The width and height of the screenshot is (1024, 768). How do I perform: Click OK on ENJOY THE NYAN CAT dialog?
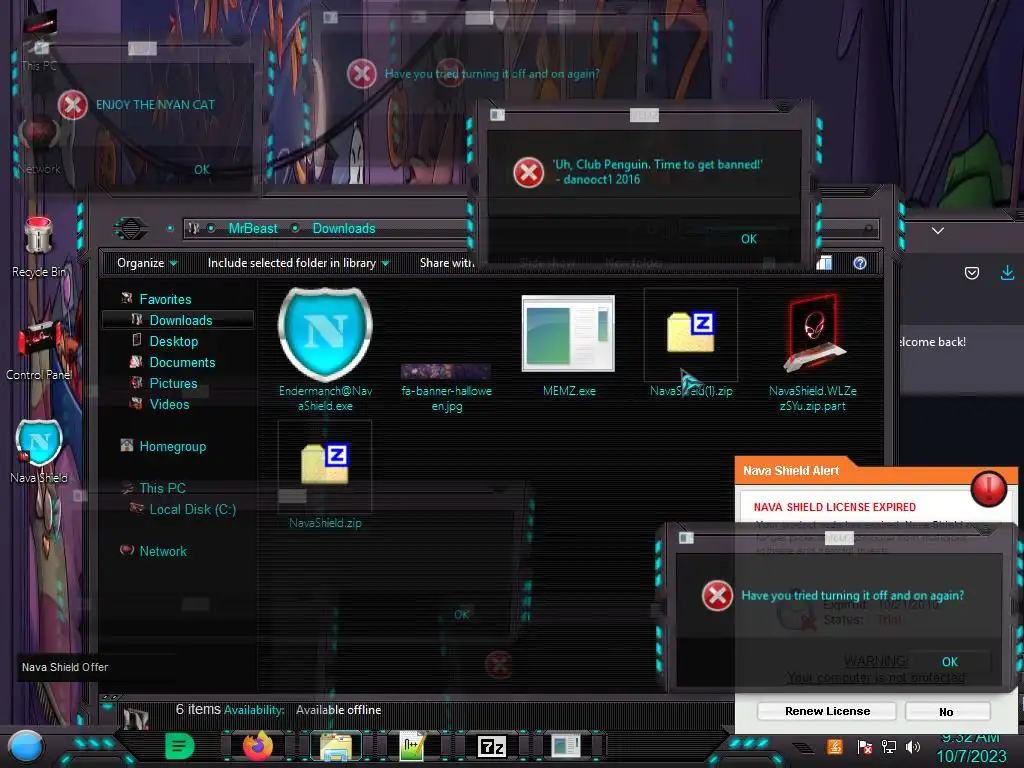(202, 170)
